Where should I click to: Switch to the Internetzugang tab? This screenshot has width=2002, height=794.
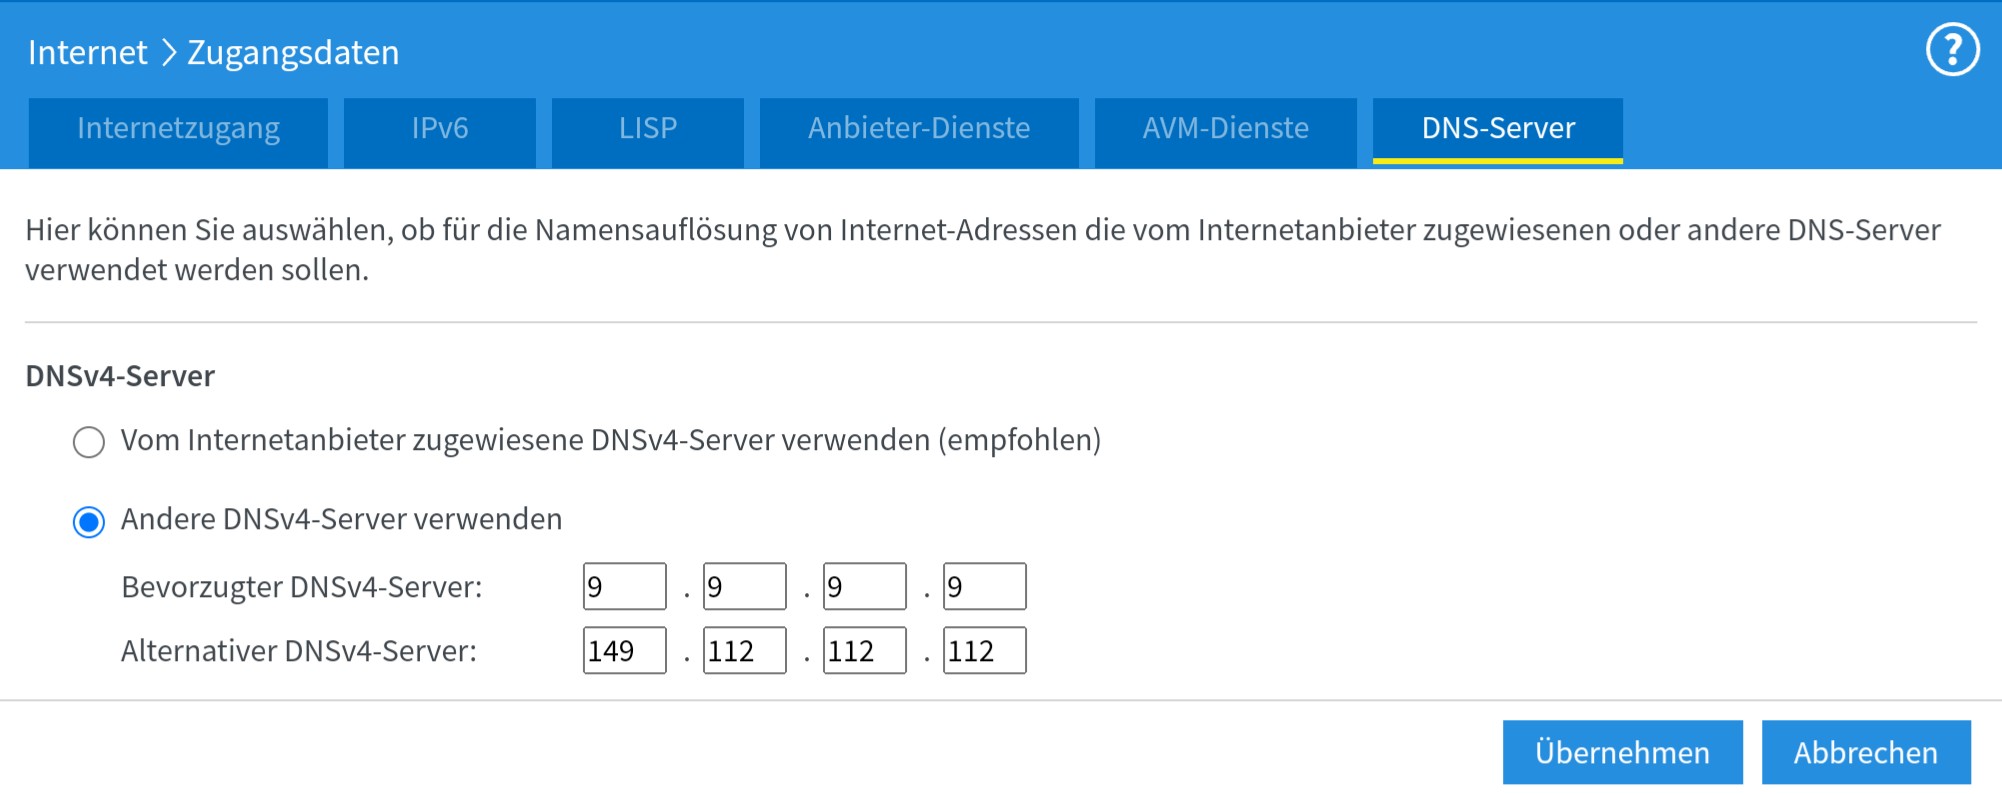point(178,129)
